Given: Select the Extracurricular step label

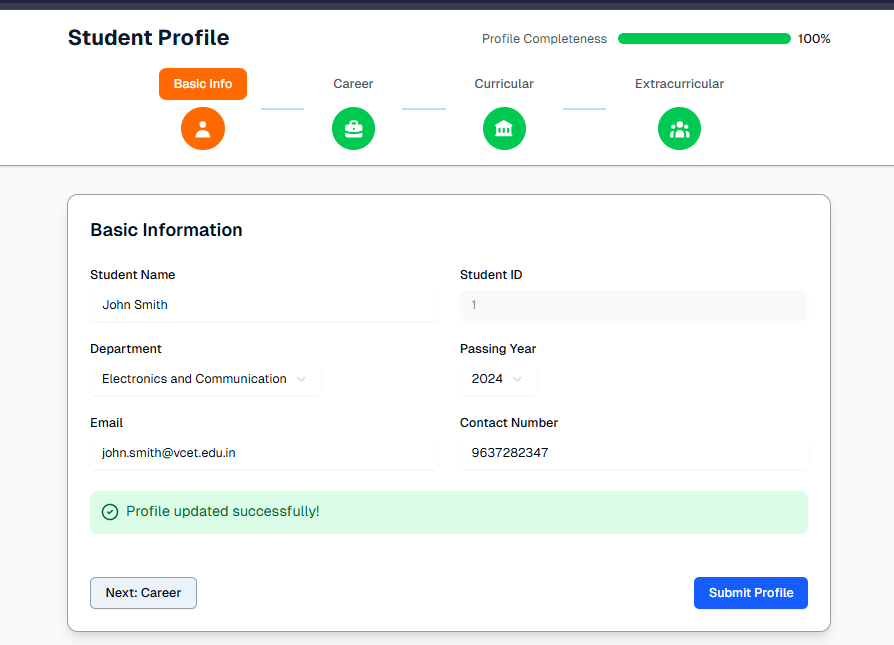Looking at the screenshot, I should (679, 84).
